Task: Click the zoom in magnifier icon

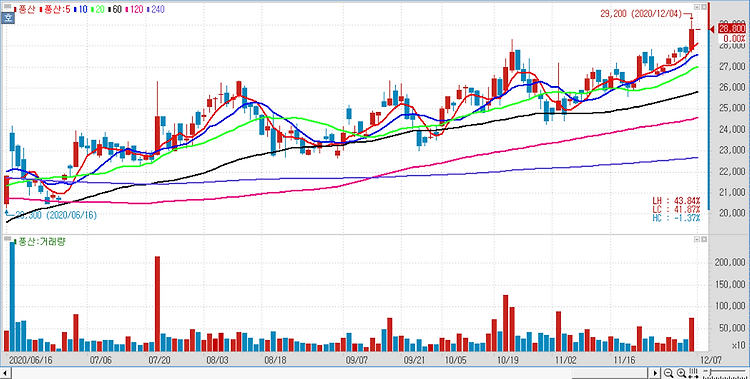Action: [x=681, y=373]
